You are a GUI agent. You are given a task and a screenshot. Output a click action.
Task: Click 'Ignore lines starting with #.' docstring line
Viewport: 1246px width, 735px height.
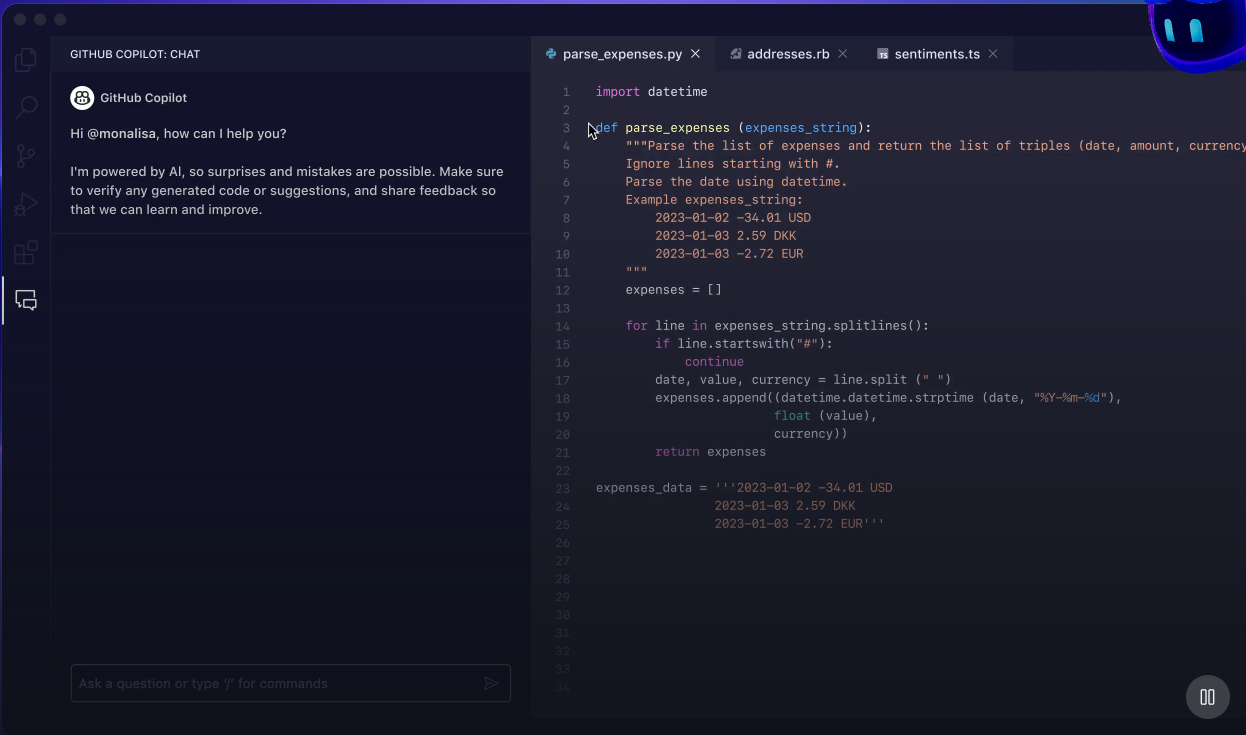[x=733, y=164]
